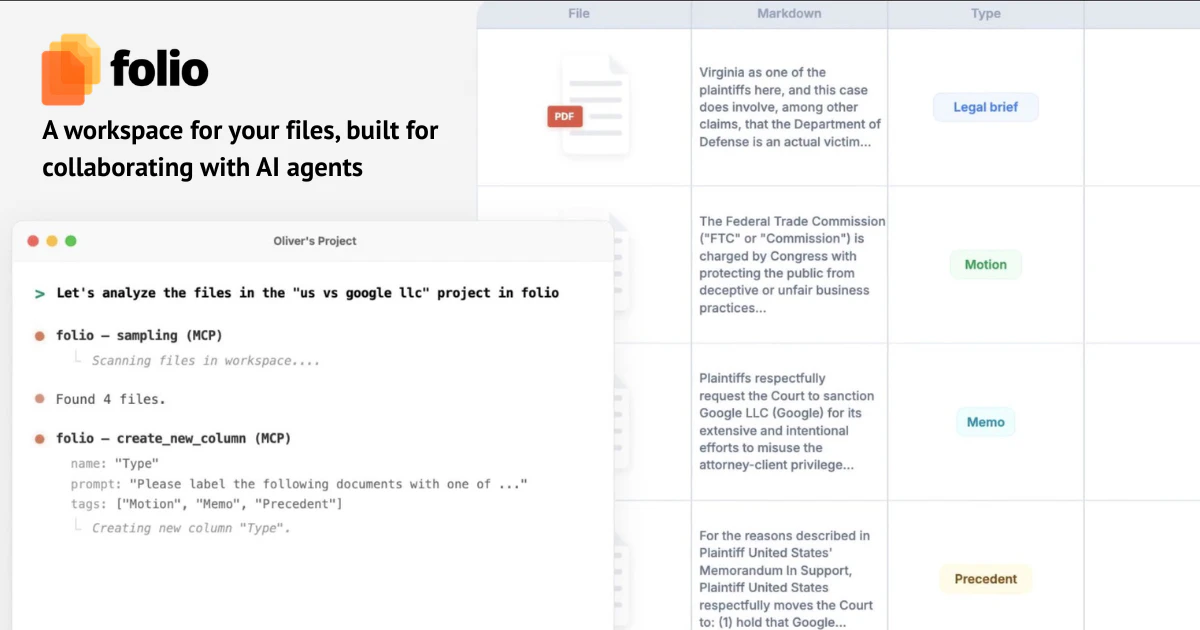
Task: Click the status dot next to 'Found 4 files.'
Action: tap(38, 398)
